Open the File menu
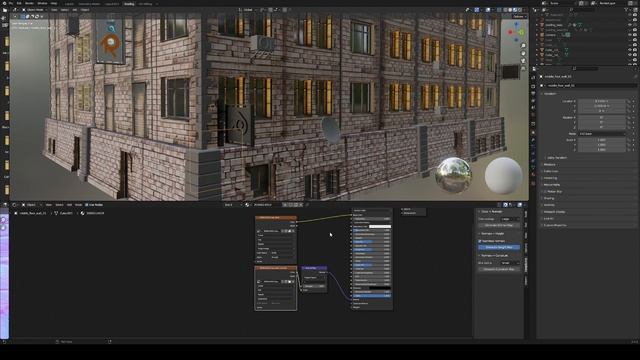 [x=10, y=3]
